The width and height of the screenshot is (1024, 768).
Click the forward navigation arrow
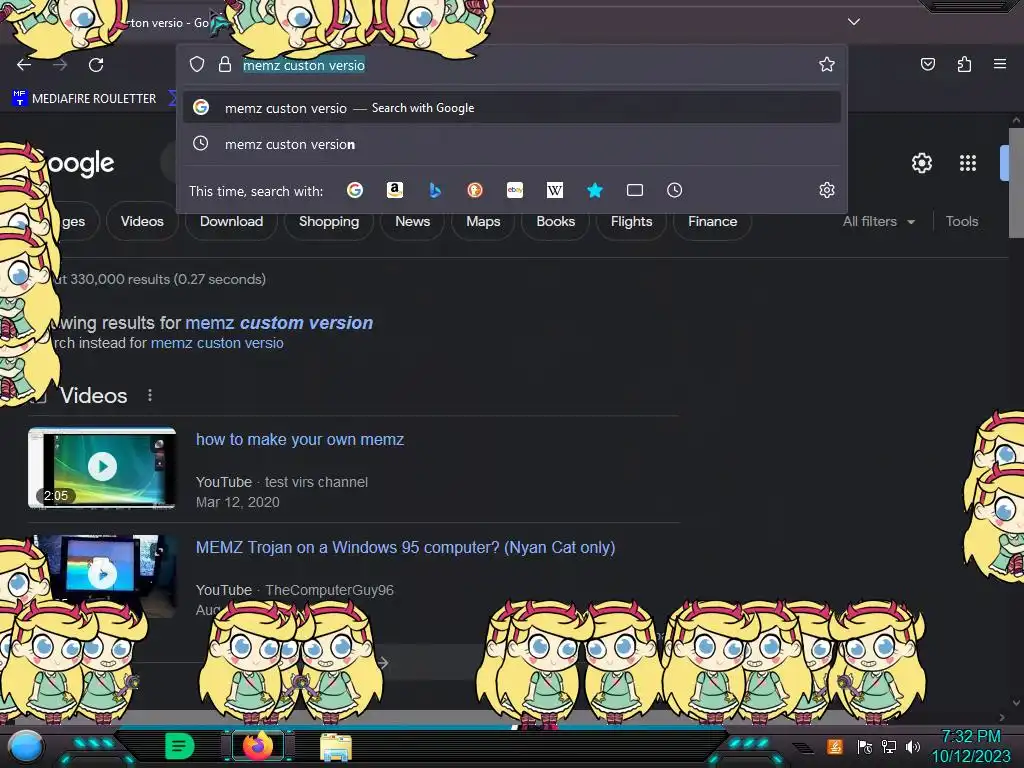(x=60, y=65)
